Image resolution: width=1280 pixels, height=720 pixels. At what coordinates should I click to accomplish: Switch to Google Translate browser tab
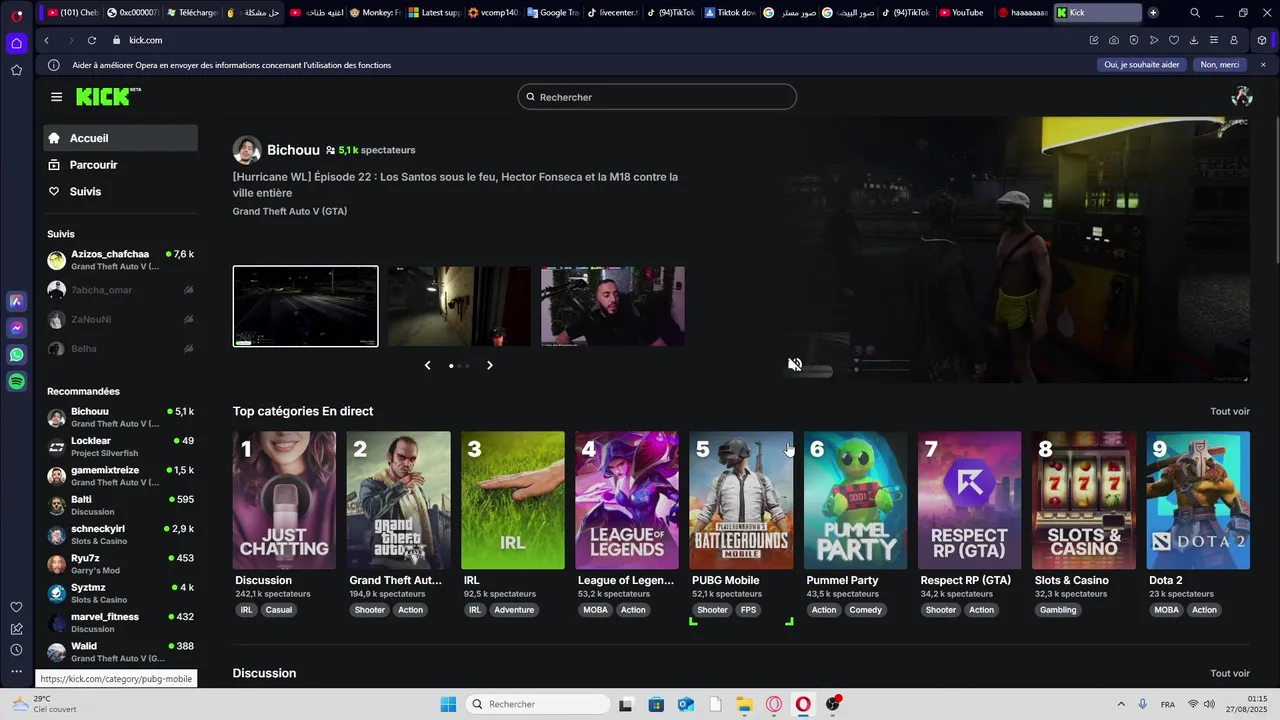pos(552,13)
